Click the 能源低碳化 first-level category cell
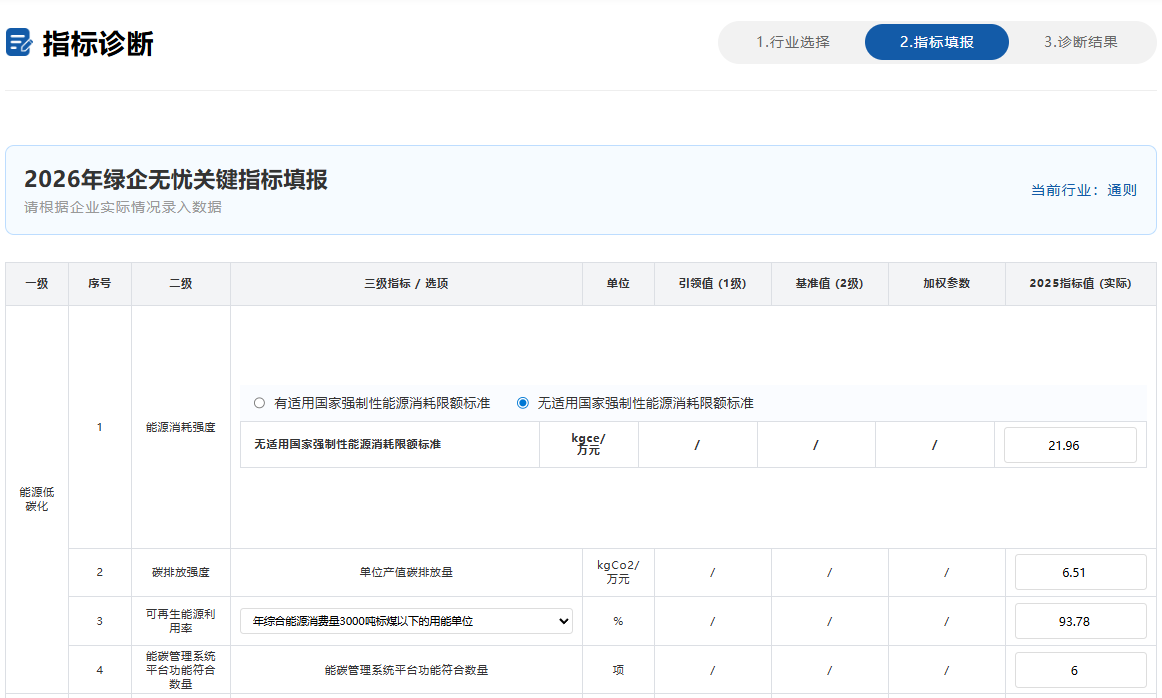Screen dimensions: 1162x698 point(37,499)
